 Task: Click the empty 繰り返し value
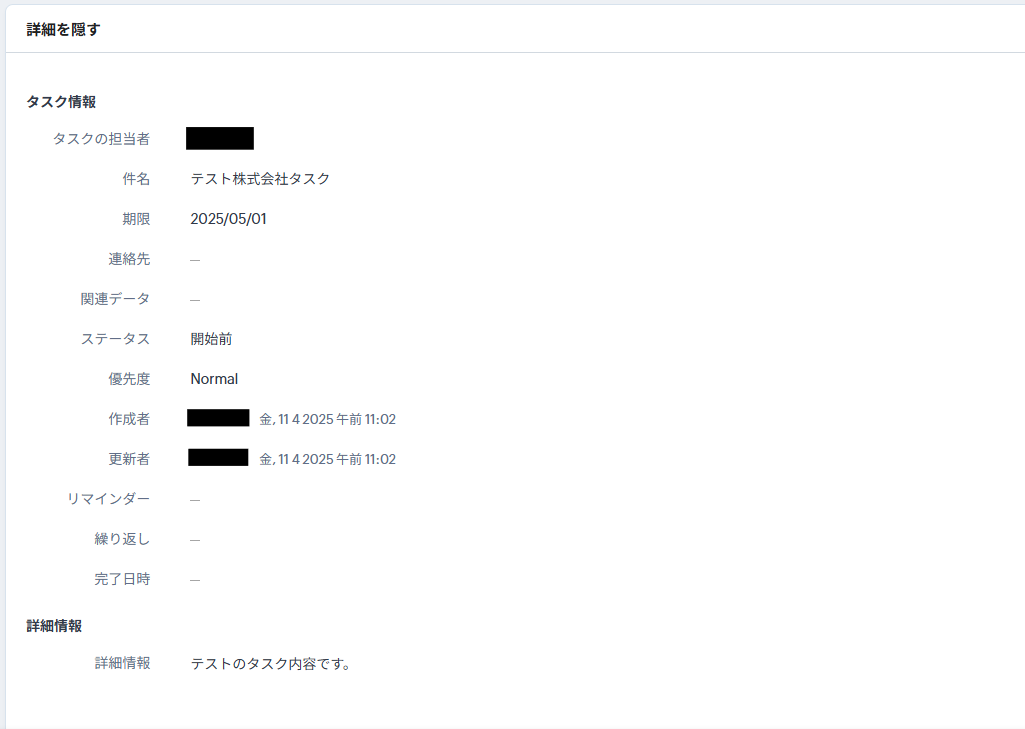[x=195, y=539]
